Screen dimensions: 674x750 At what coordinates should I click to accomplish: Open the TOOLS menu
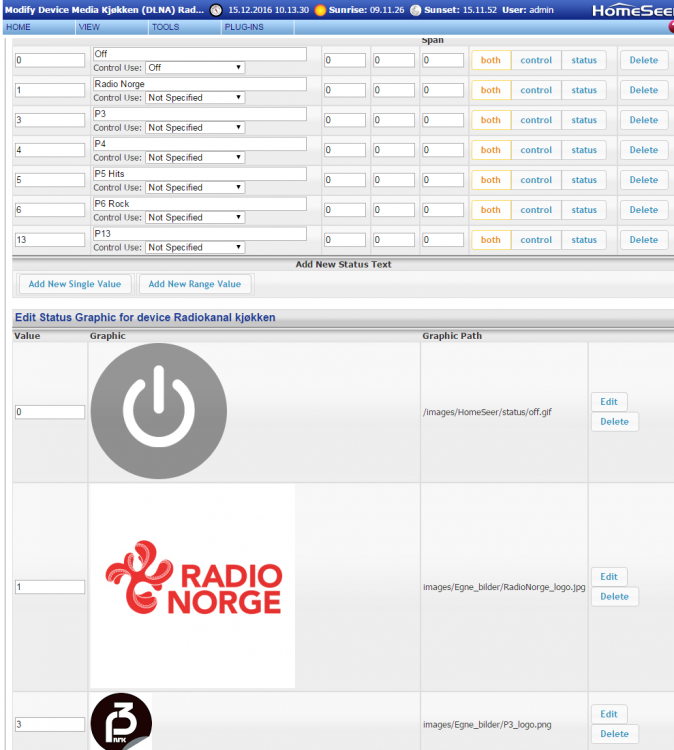click(166, 27)
